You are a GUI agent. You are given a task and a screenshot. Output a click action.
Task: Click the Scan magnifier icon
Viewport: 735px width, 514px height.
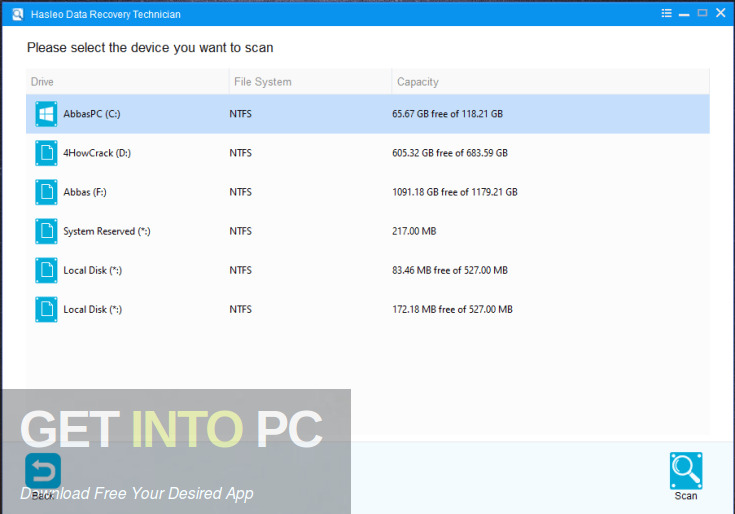tap(686, 470)
